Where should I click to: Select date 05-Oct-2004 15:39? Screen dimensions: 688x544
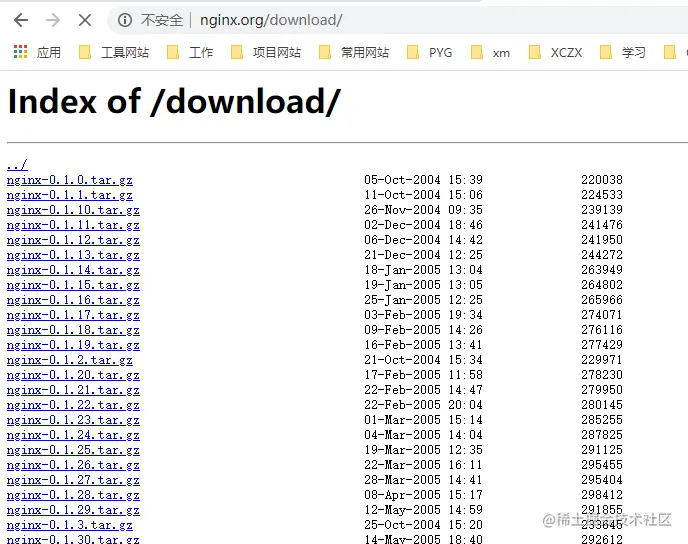(423, 179)
